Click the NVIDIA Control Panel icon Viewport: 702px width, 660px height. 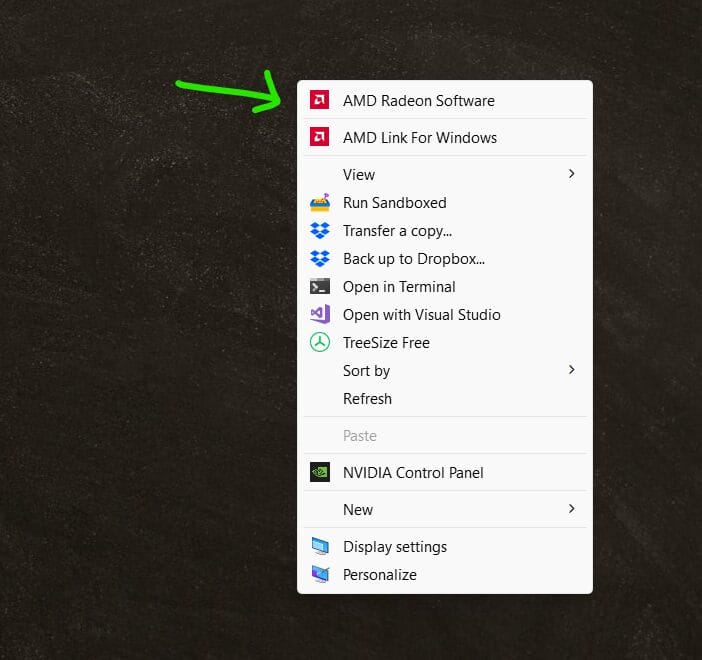point(320,472)
